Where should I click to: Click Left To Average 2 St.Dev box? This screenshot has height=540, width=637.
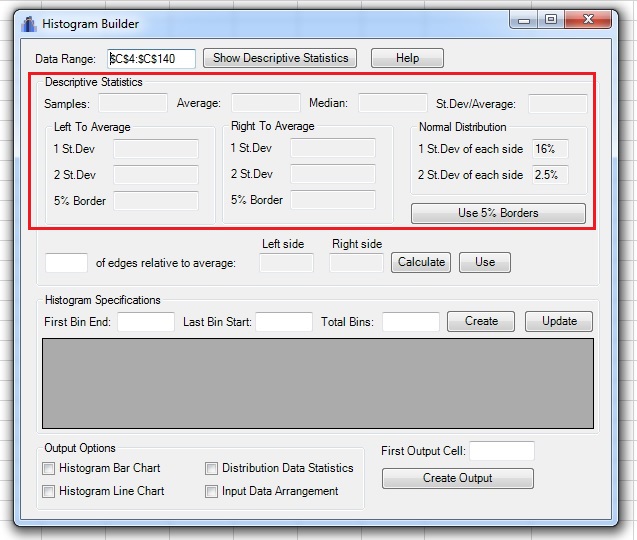coord(156,175)
